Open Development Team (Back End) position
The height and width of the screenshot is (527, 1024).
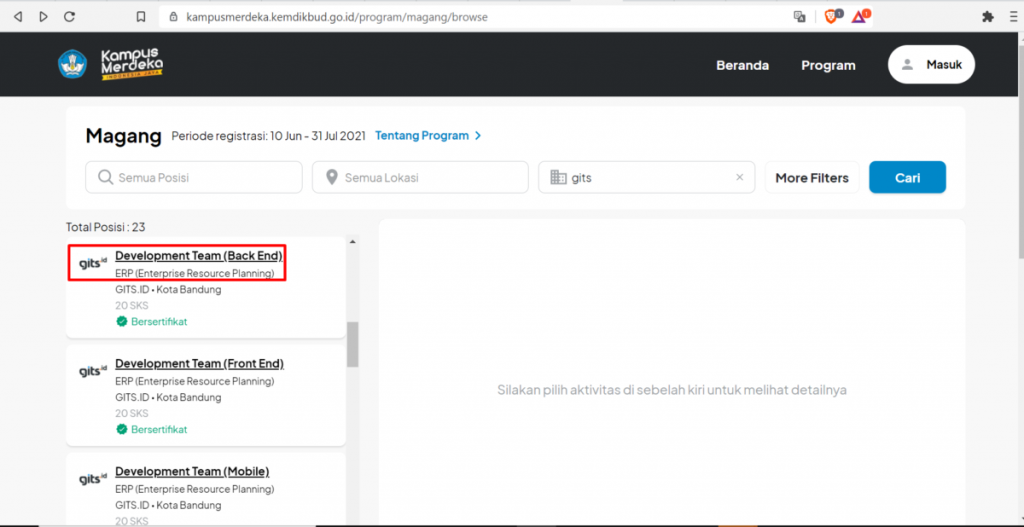click(199, 255)
